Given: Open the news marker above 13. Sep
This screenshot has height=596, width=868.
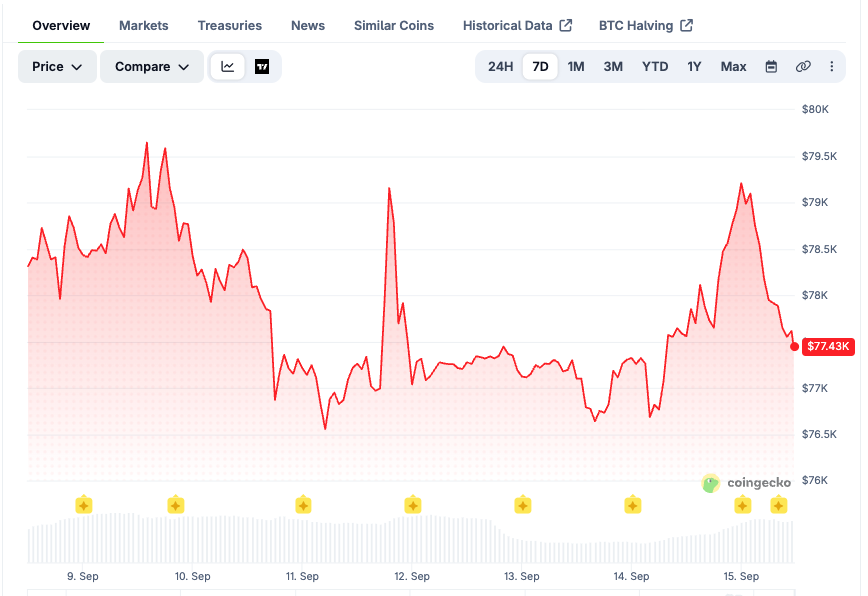Looking at the screenshot, I should 523,505.
